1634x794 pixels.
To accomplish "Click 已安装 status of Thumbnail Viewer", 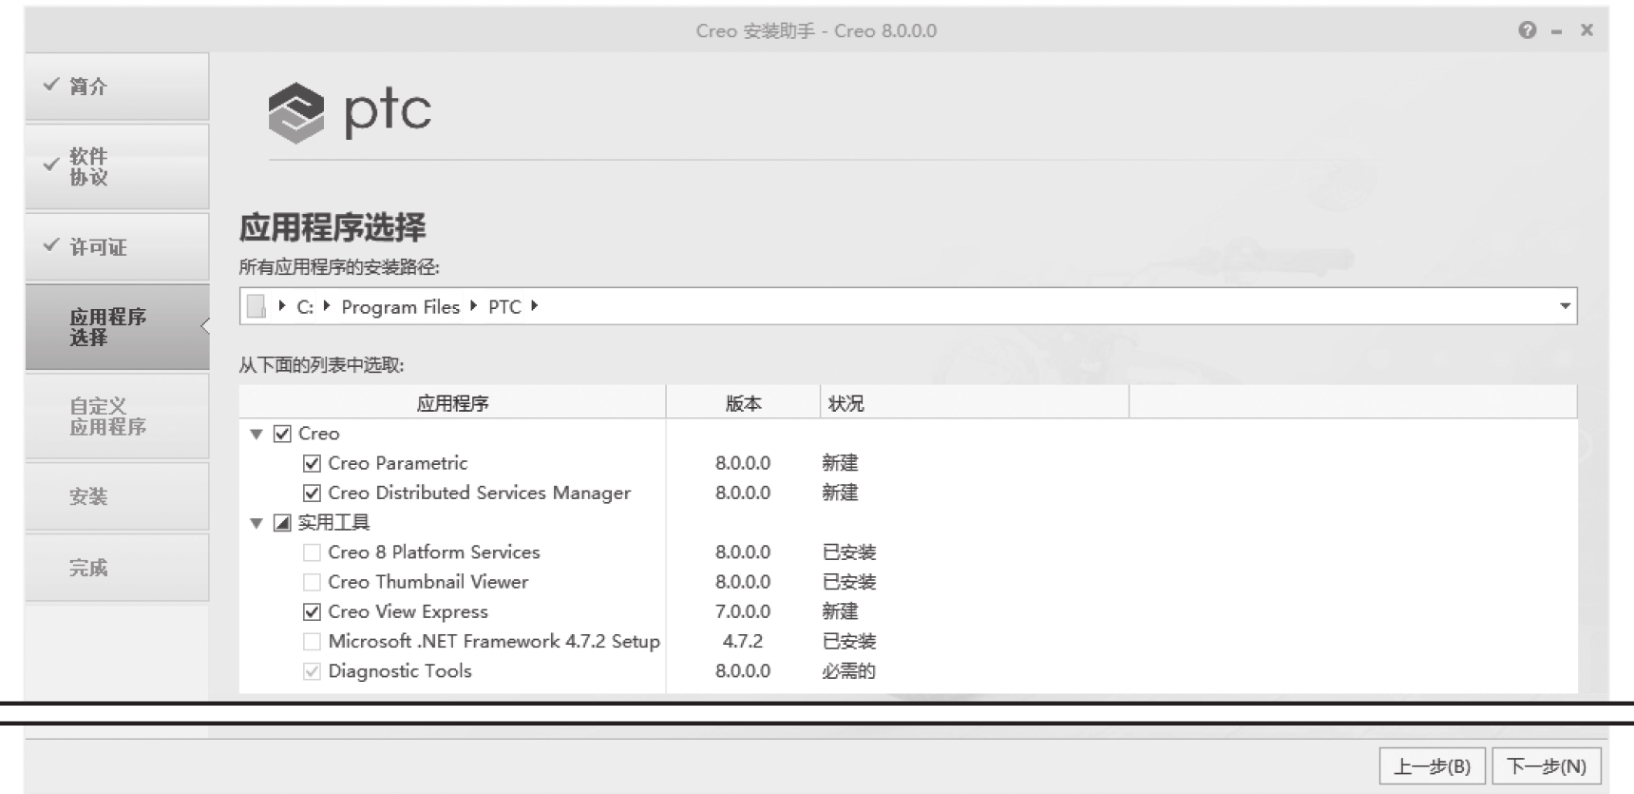I will click(849, 582).
